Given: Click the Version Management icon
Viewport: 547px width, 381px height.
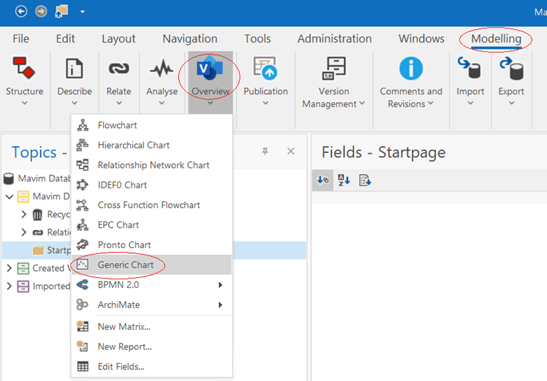Looking at the screenshot, I should coord(334,68).
